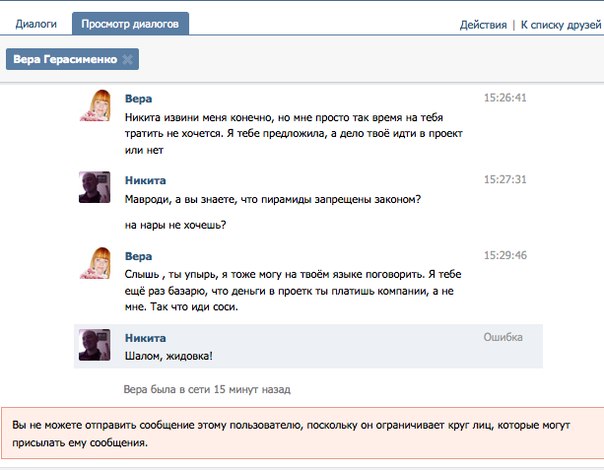Screen dimensions: 604x470
Task: Click the Никита name above the Мавроди message
Action: pos(145,180)
